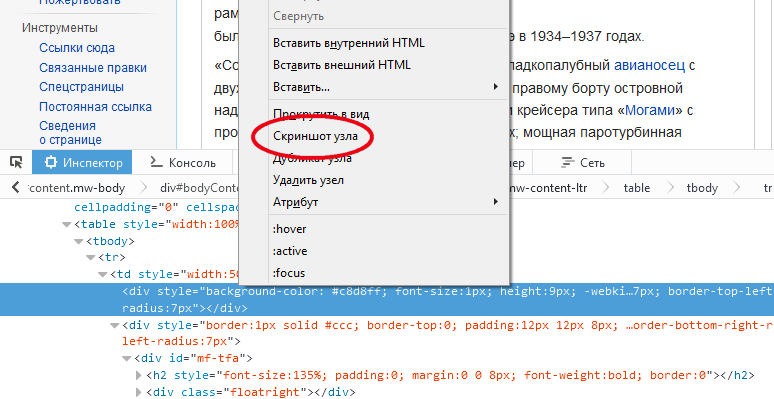Collapse div id mf-tfa node
This screenshot has width=774, height=399.
point(126,359)
